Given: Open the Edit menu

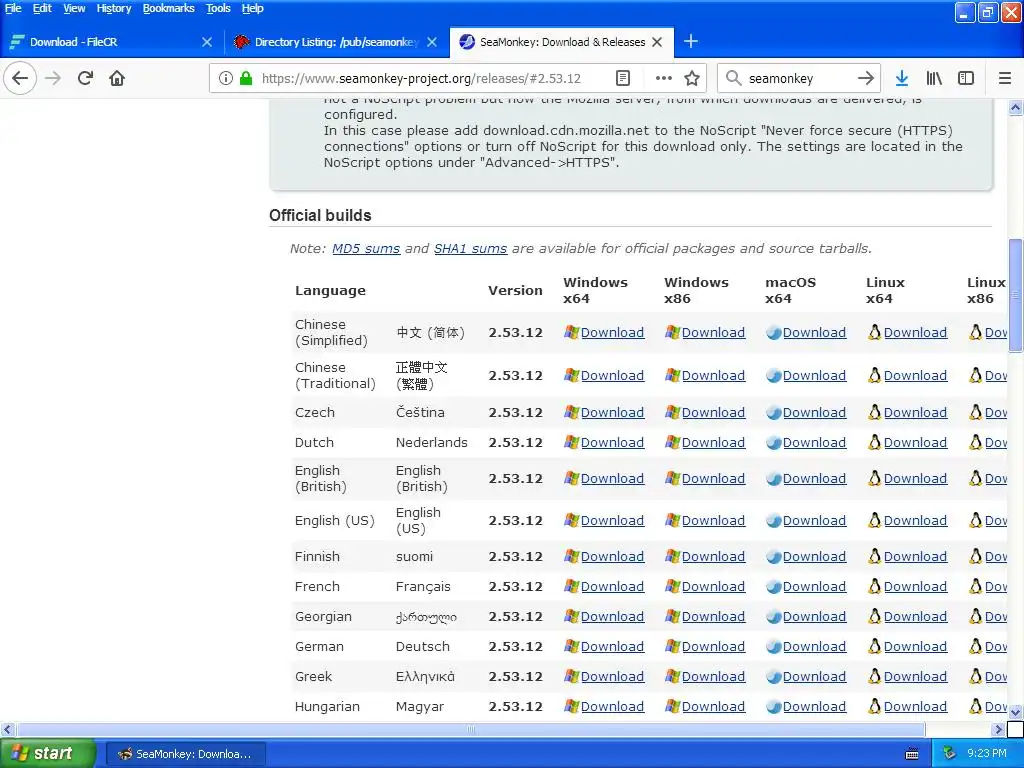Looking at the screenshot, I should [x=42, y=8].
